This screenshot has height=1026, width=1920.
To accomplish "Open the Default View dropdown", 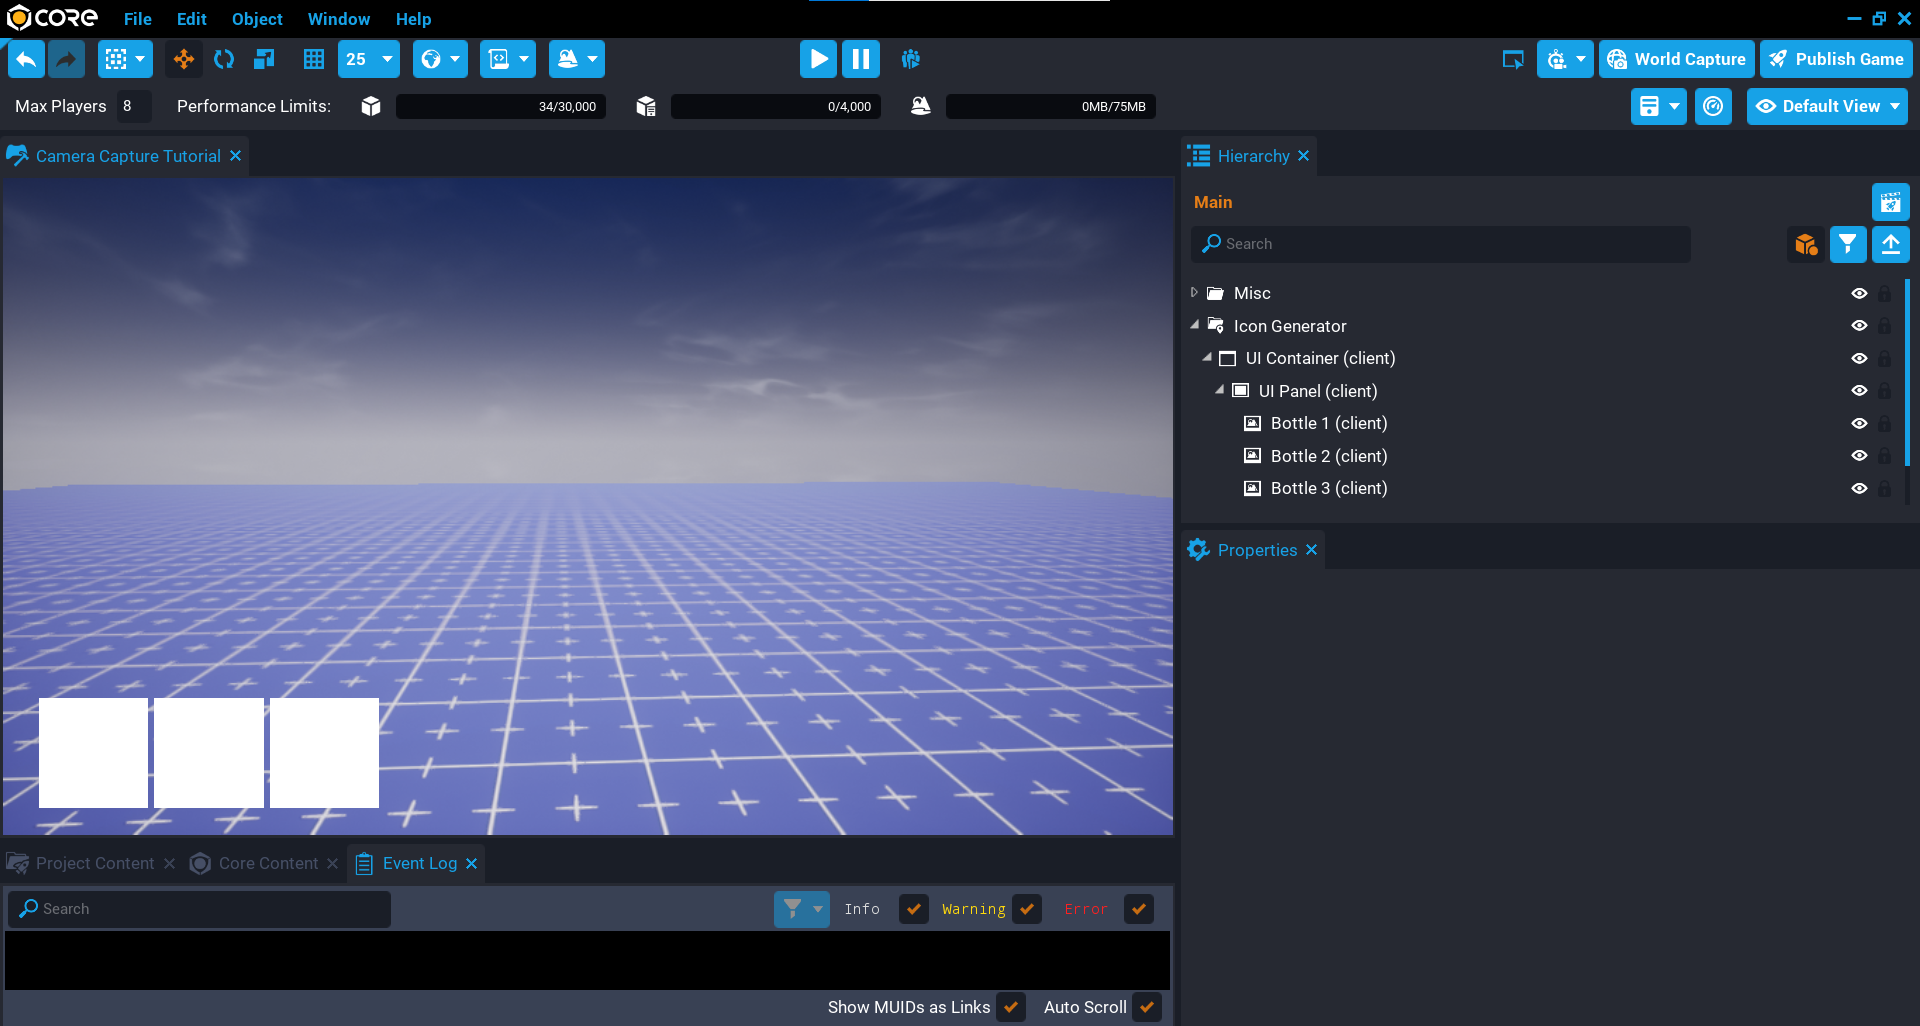I will [x=1827, y=106].
